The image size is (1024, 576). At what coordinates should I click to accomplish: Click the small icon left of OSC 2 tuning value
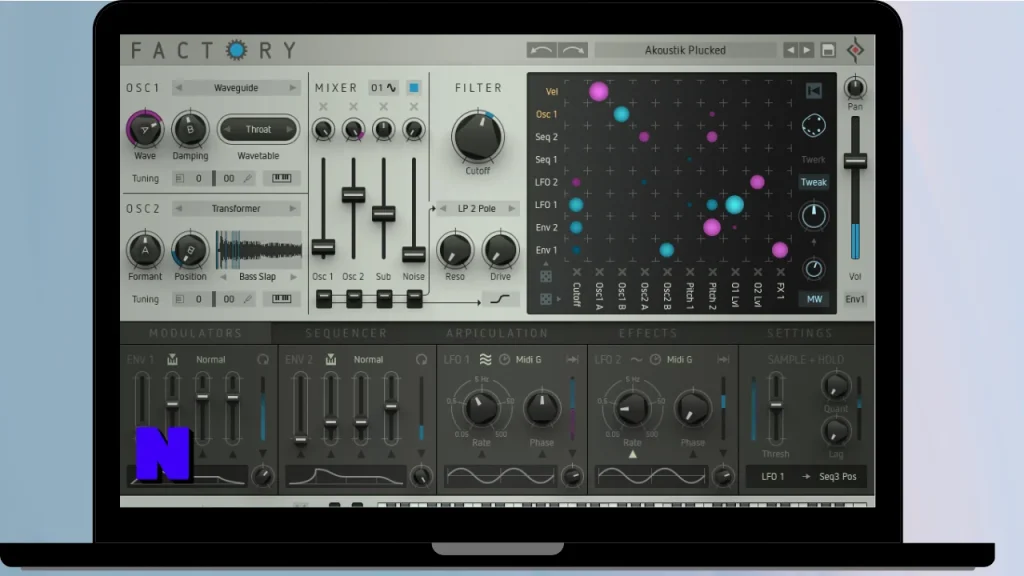(x=180, y=299)
